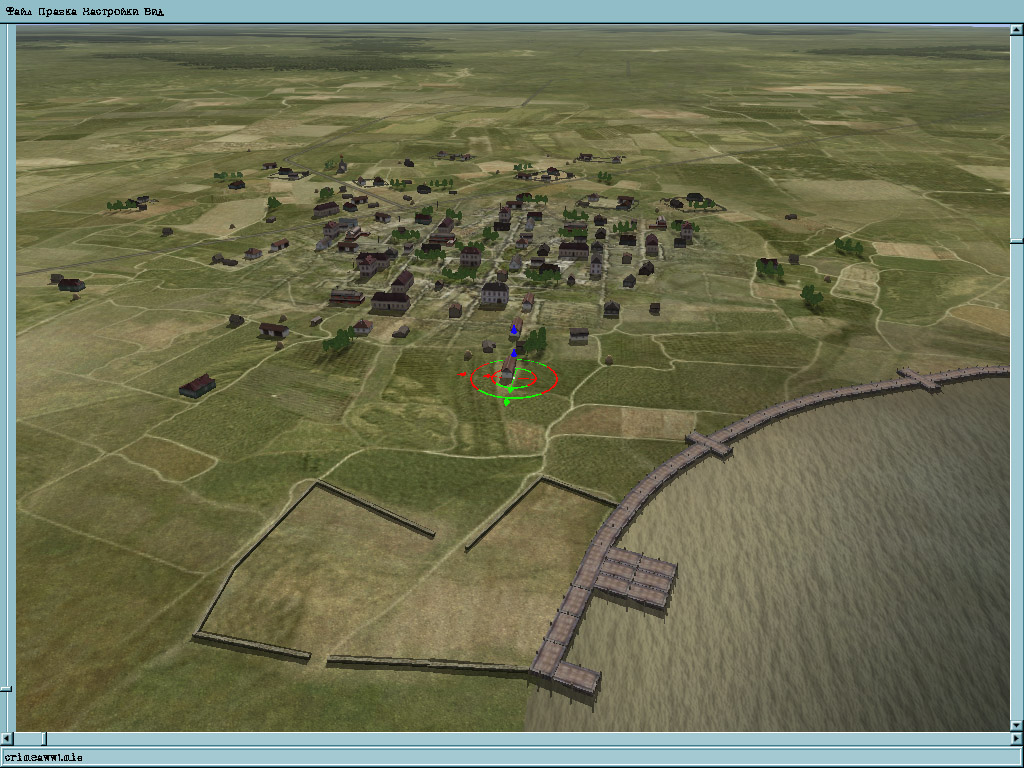The height and width of the screenshot is (768, 1024).
Task: Click the crimeaww1.mis file name in status bar
Action: [x=43, y=758]
